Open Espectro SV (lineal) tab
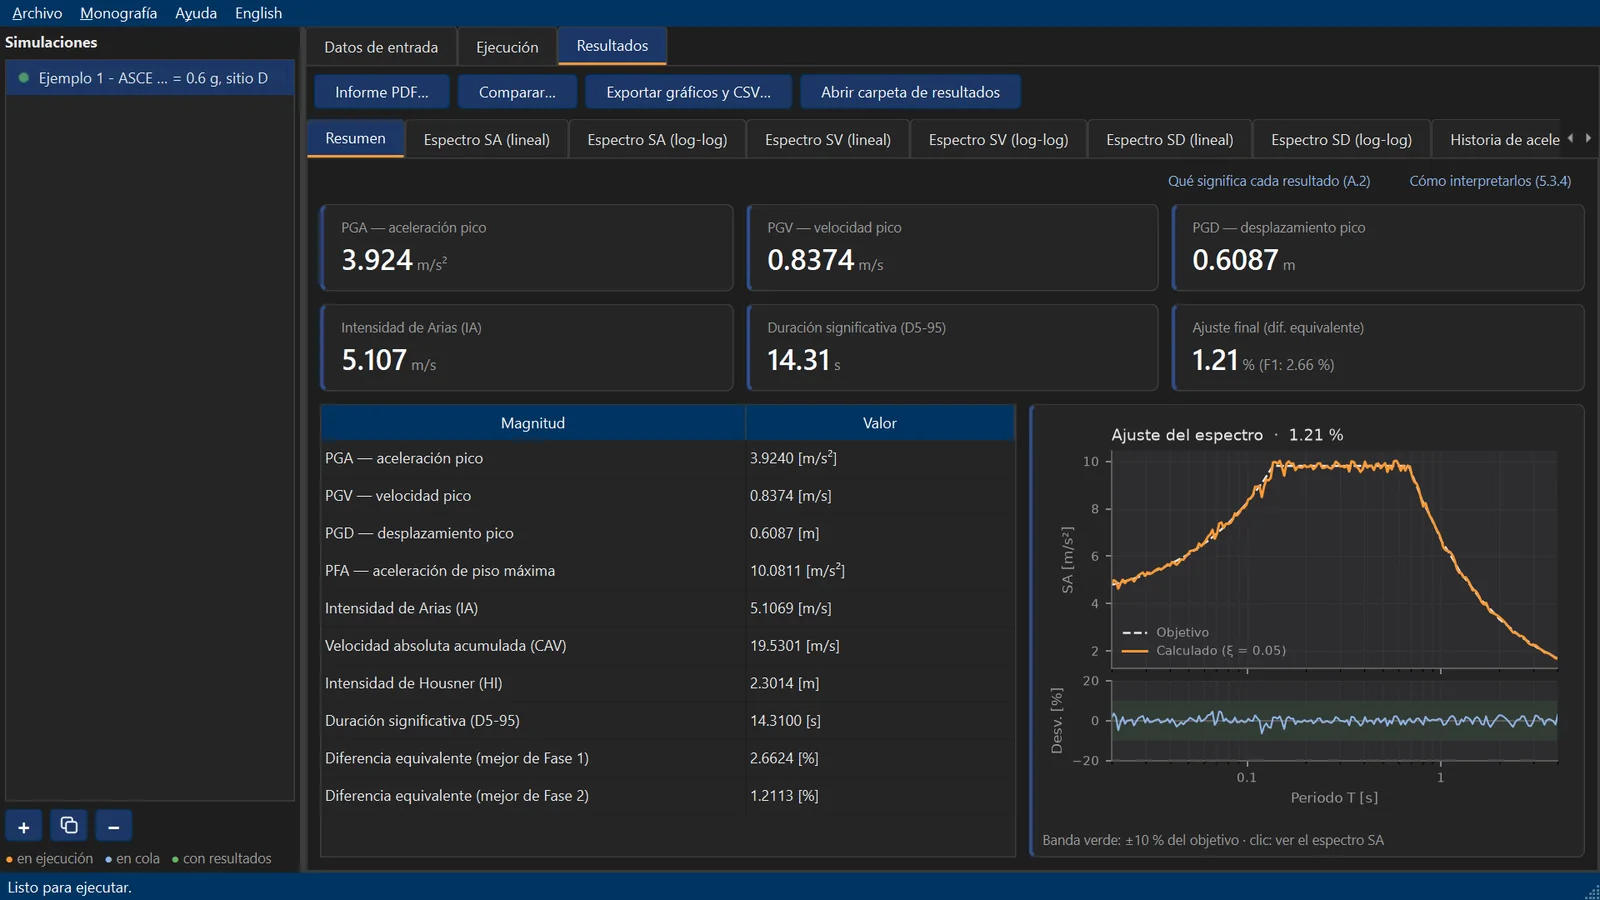The height and width of the screenshot is (900, 1600). [x=828, y=140]
